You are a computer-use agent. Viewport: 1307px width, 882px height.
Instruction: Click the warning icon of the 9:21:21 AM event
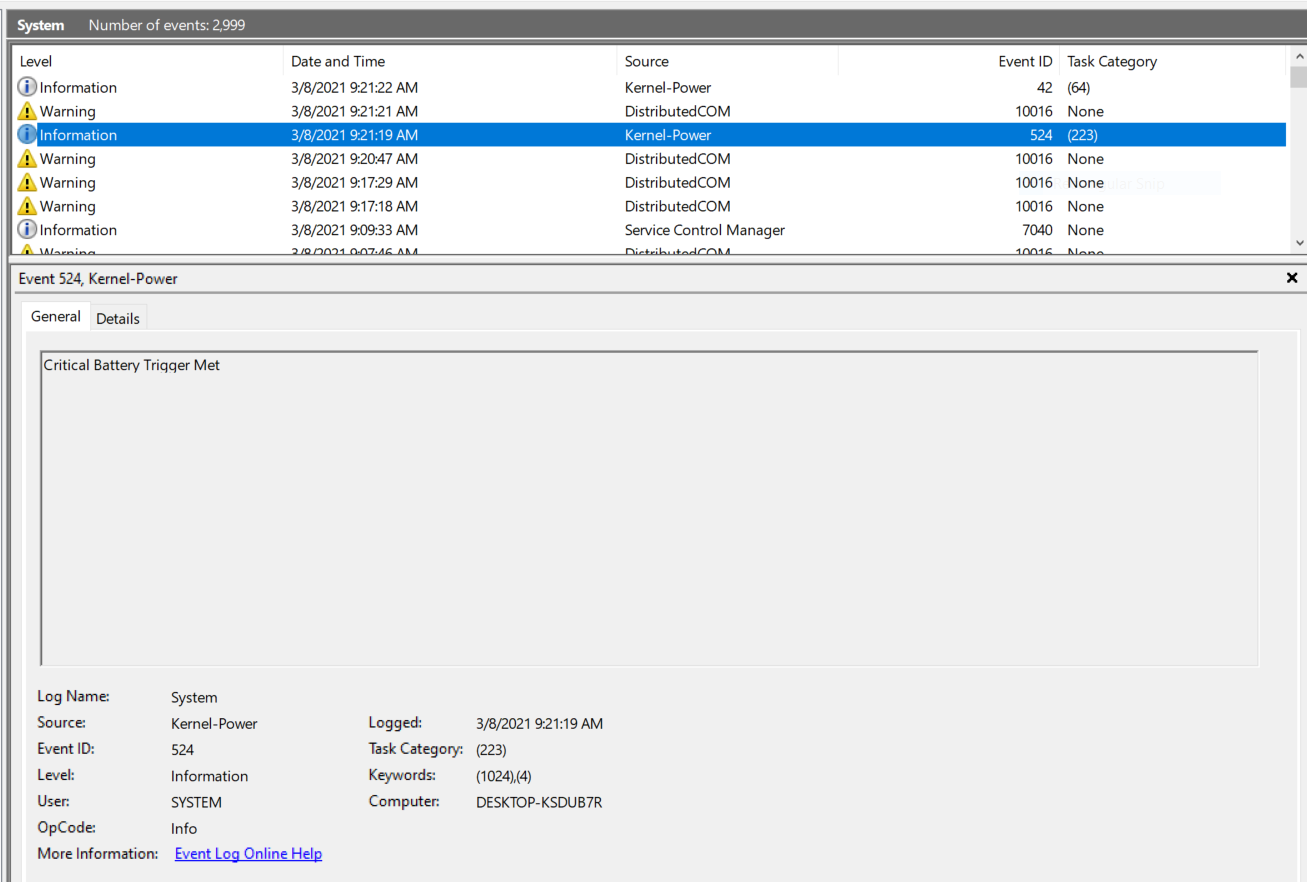pos(28,111)
